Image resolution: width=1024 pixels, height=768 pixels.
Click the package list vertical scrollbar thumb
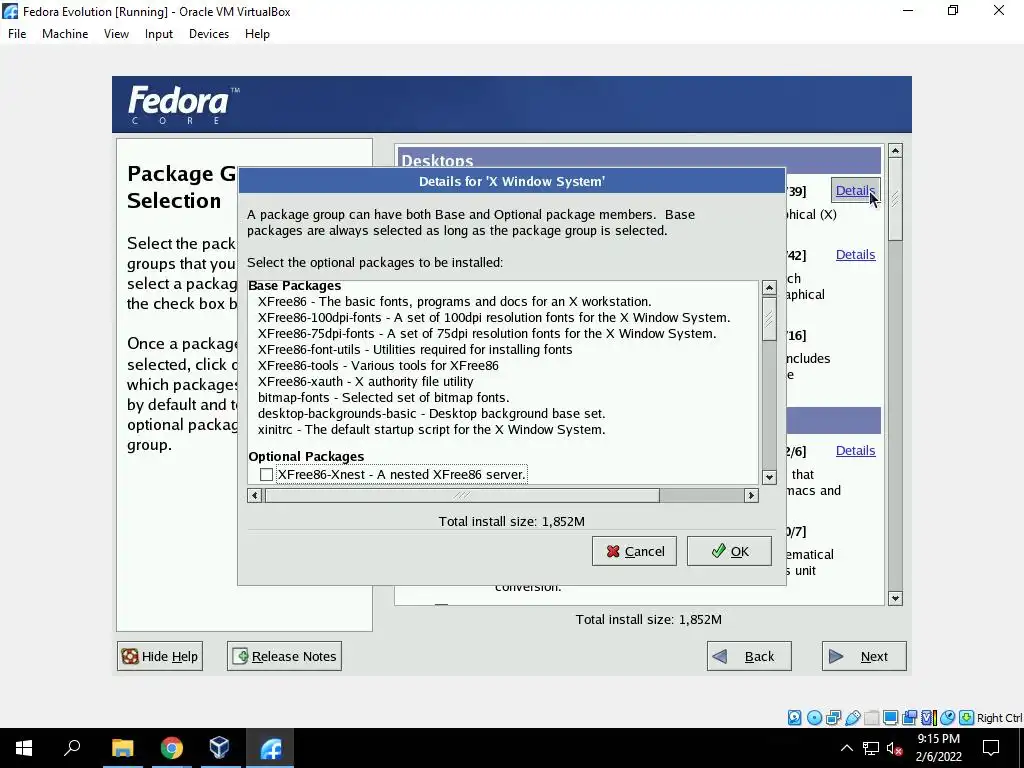[769, 318]
